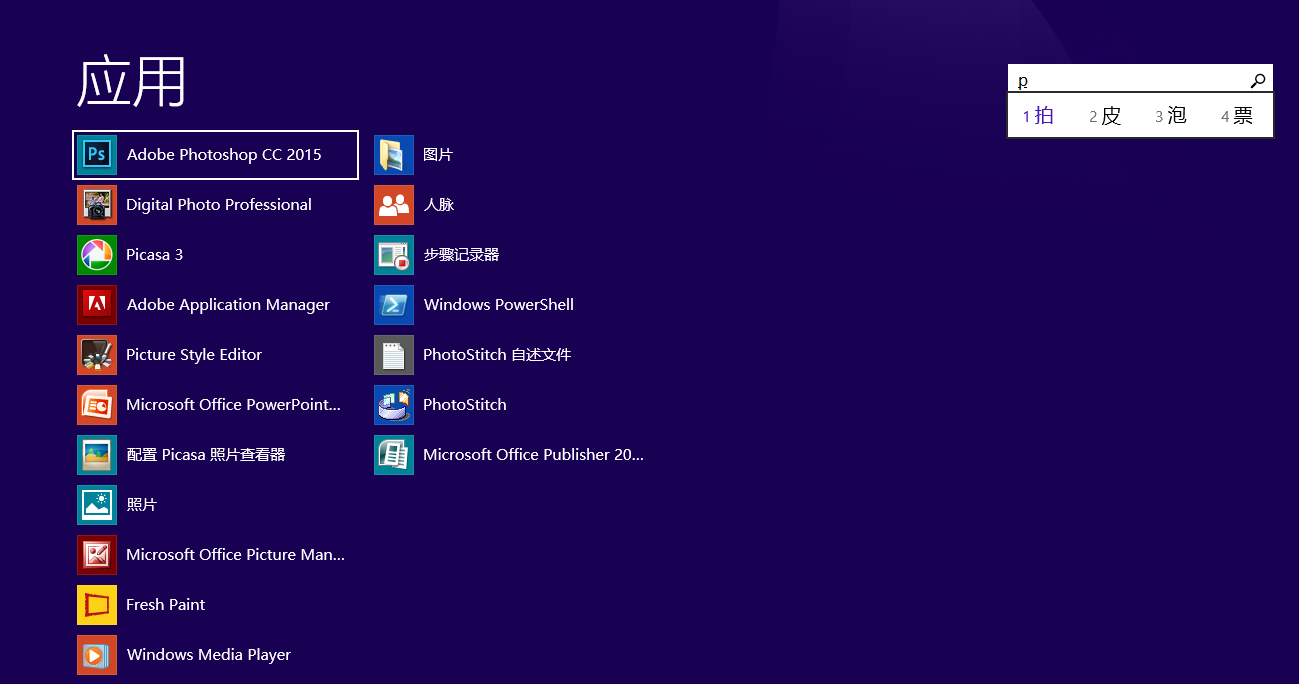Click the "Picture Style Editor" label
This screenshot has height=684, width=1299.
click(194, 355)
